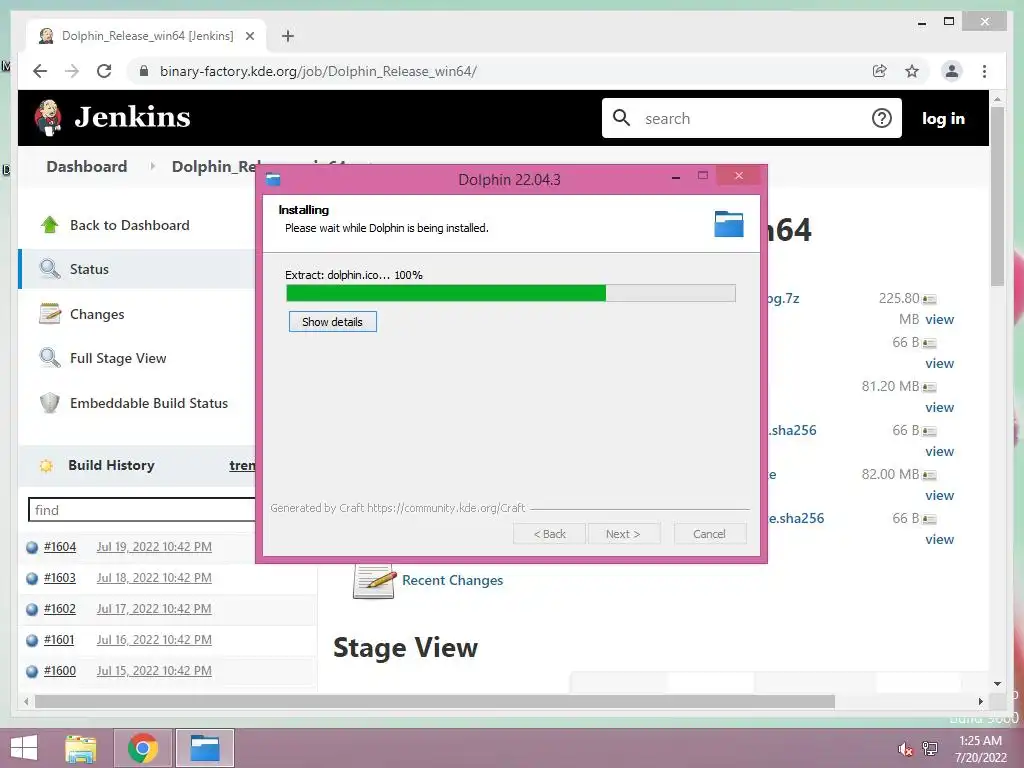Image resolution: width=1024 pixels, height=768 pixels.
Task: Click the Build History find input field
Action: click(x=142, y=510)
